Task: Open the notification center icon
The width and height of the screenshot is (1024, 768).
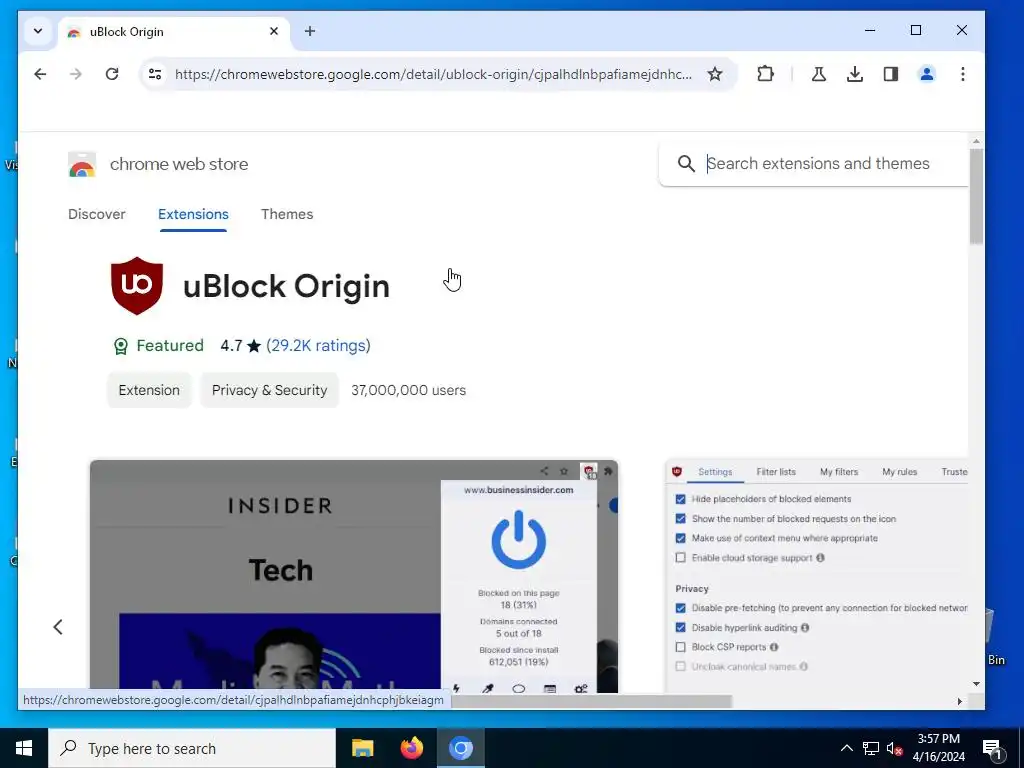Action: coord(992,748)
